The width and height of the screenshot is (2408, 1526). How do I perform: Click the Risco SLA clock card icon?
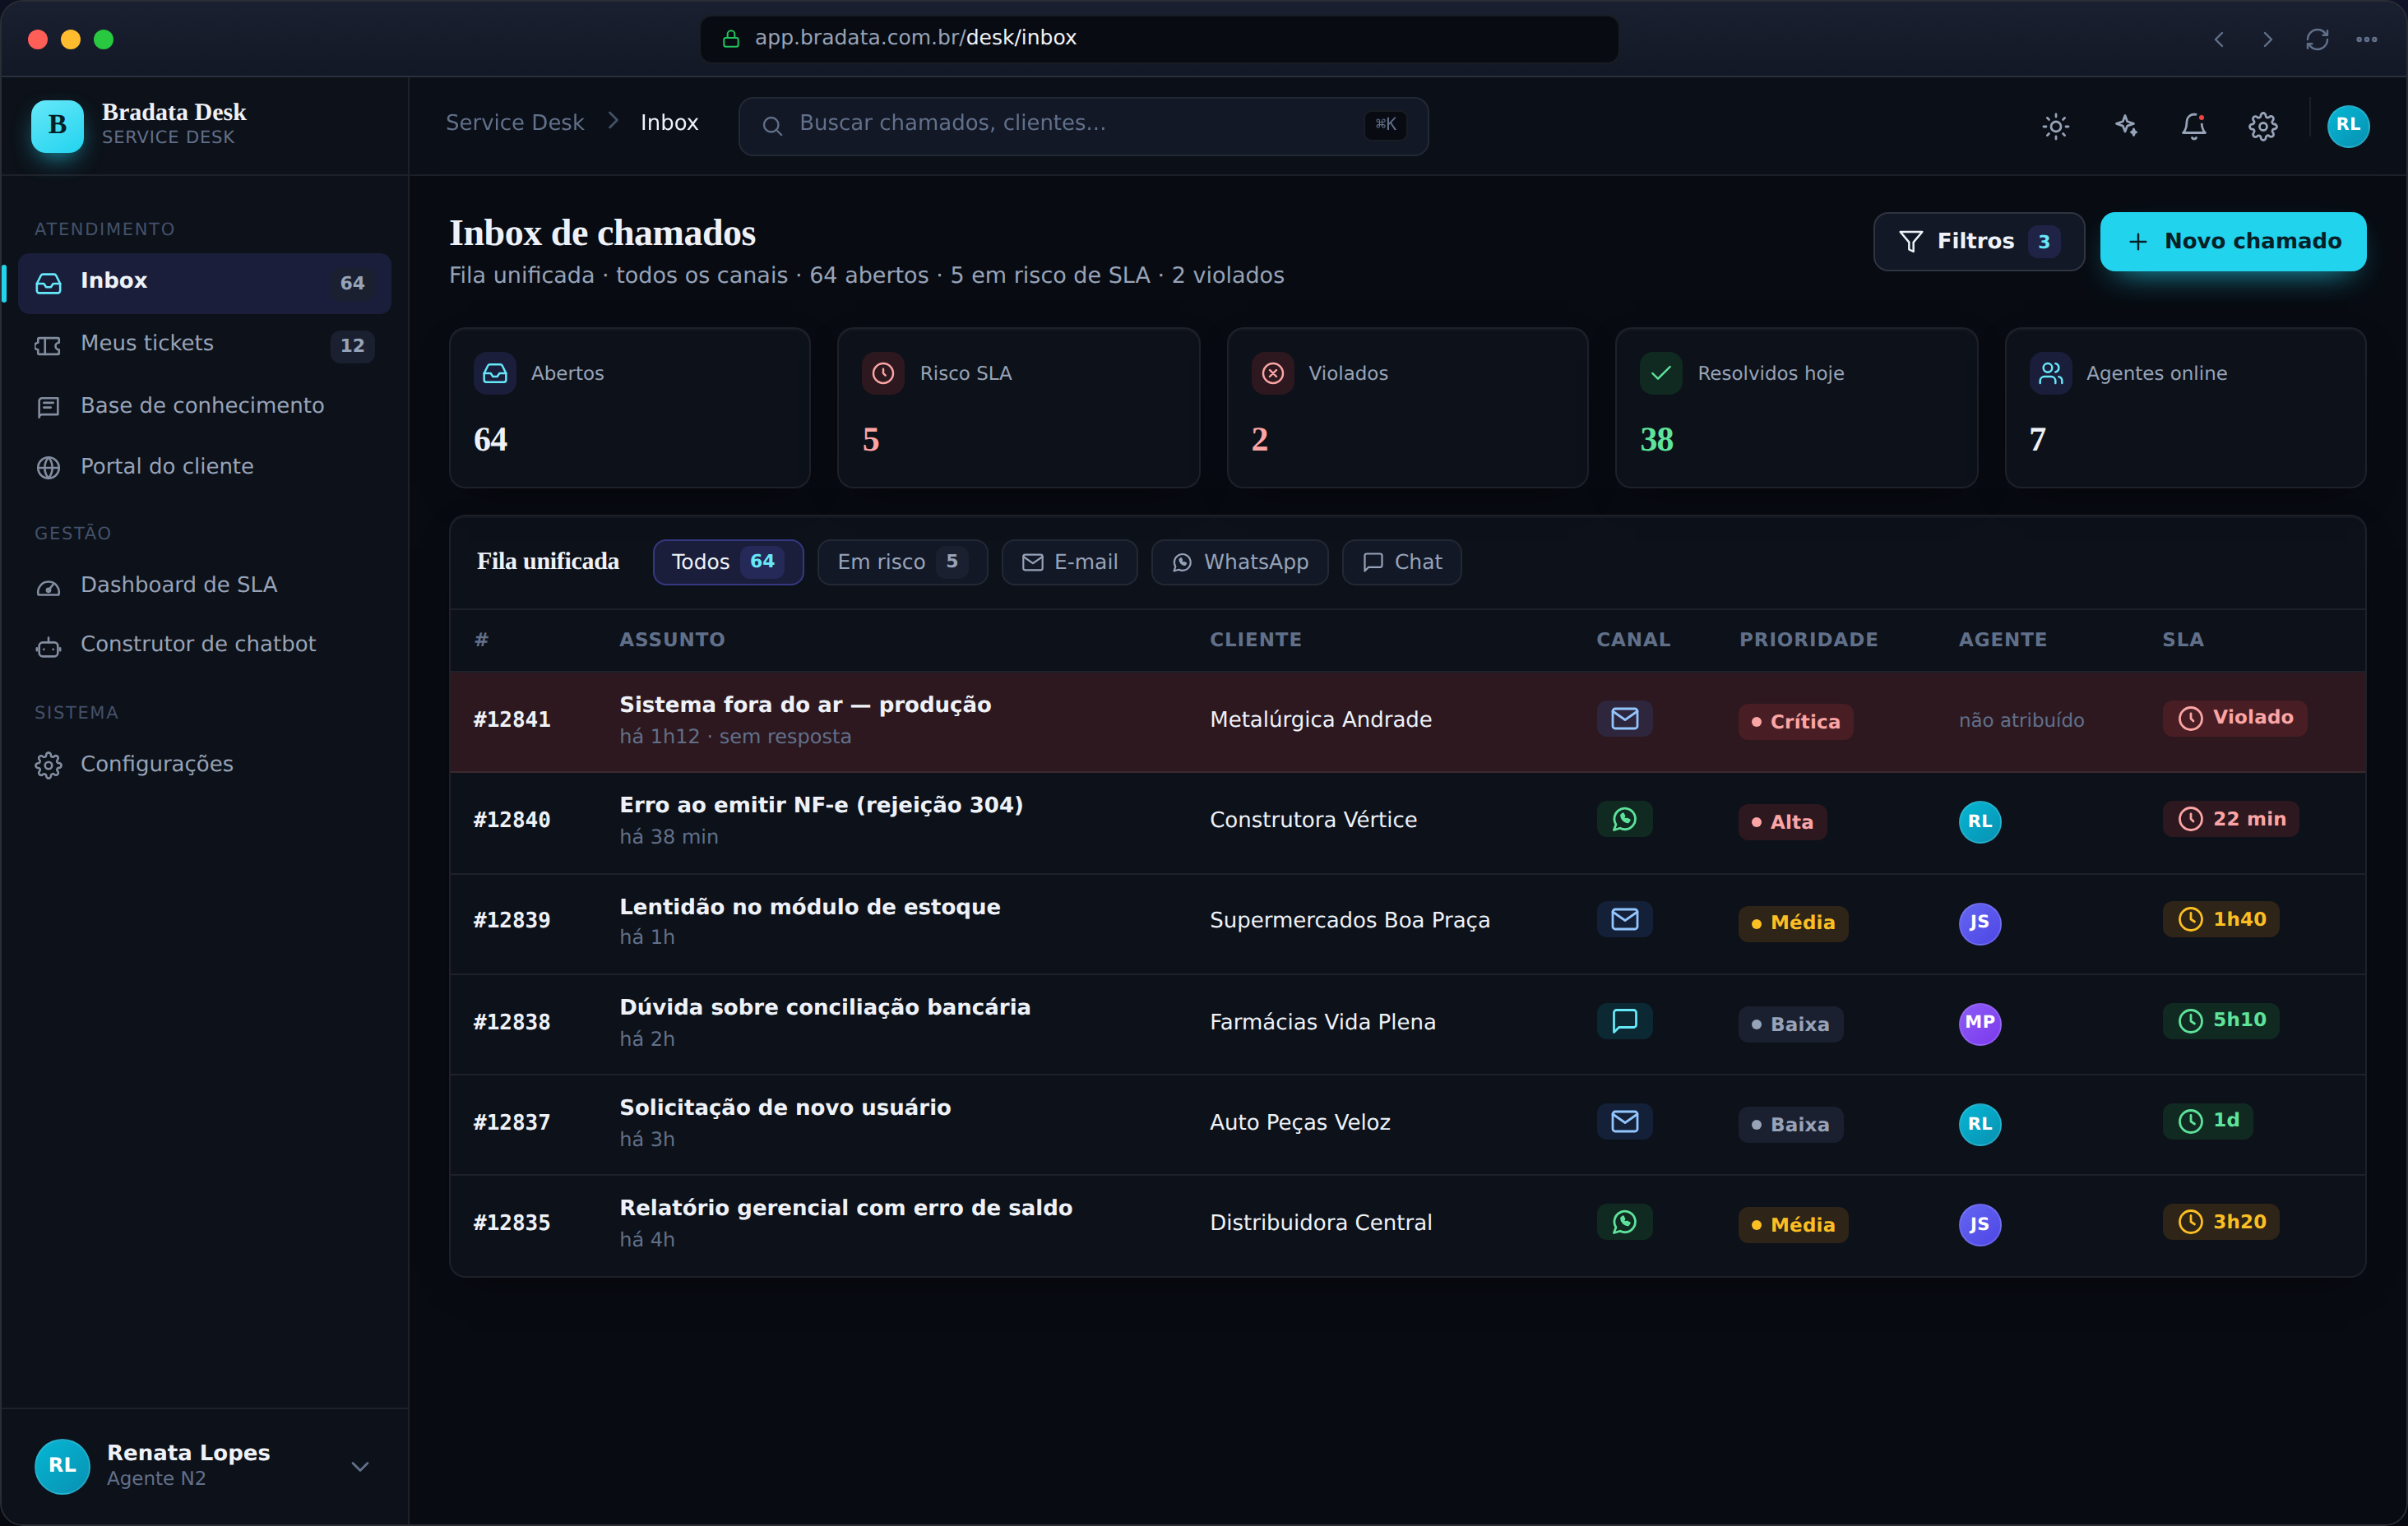coord(883,373)
